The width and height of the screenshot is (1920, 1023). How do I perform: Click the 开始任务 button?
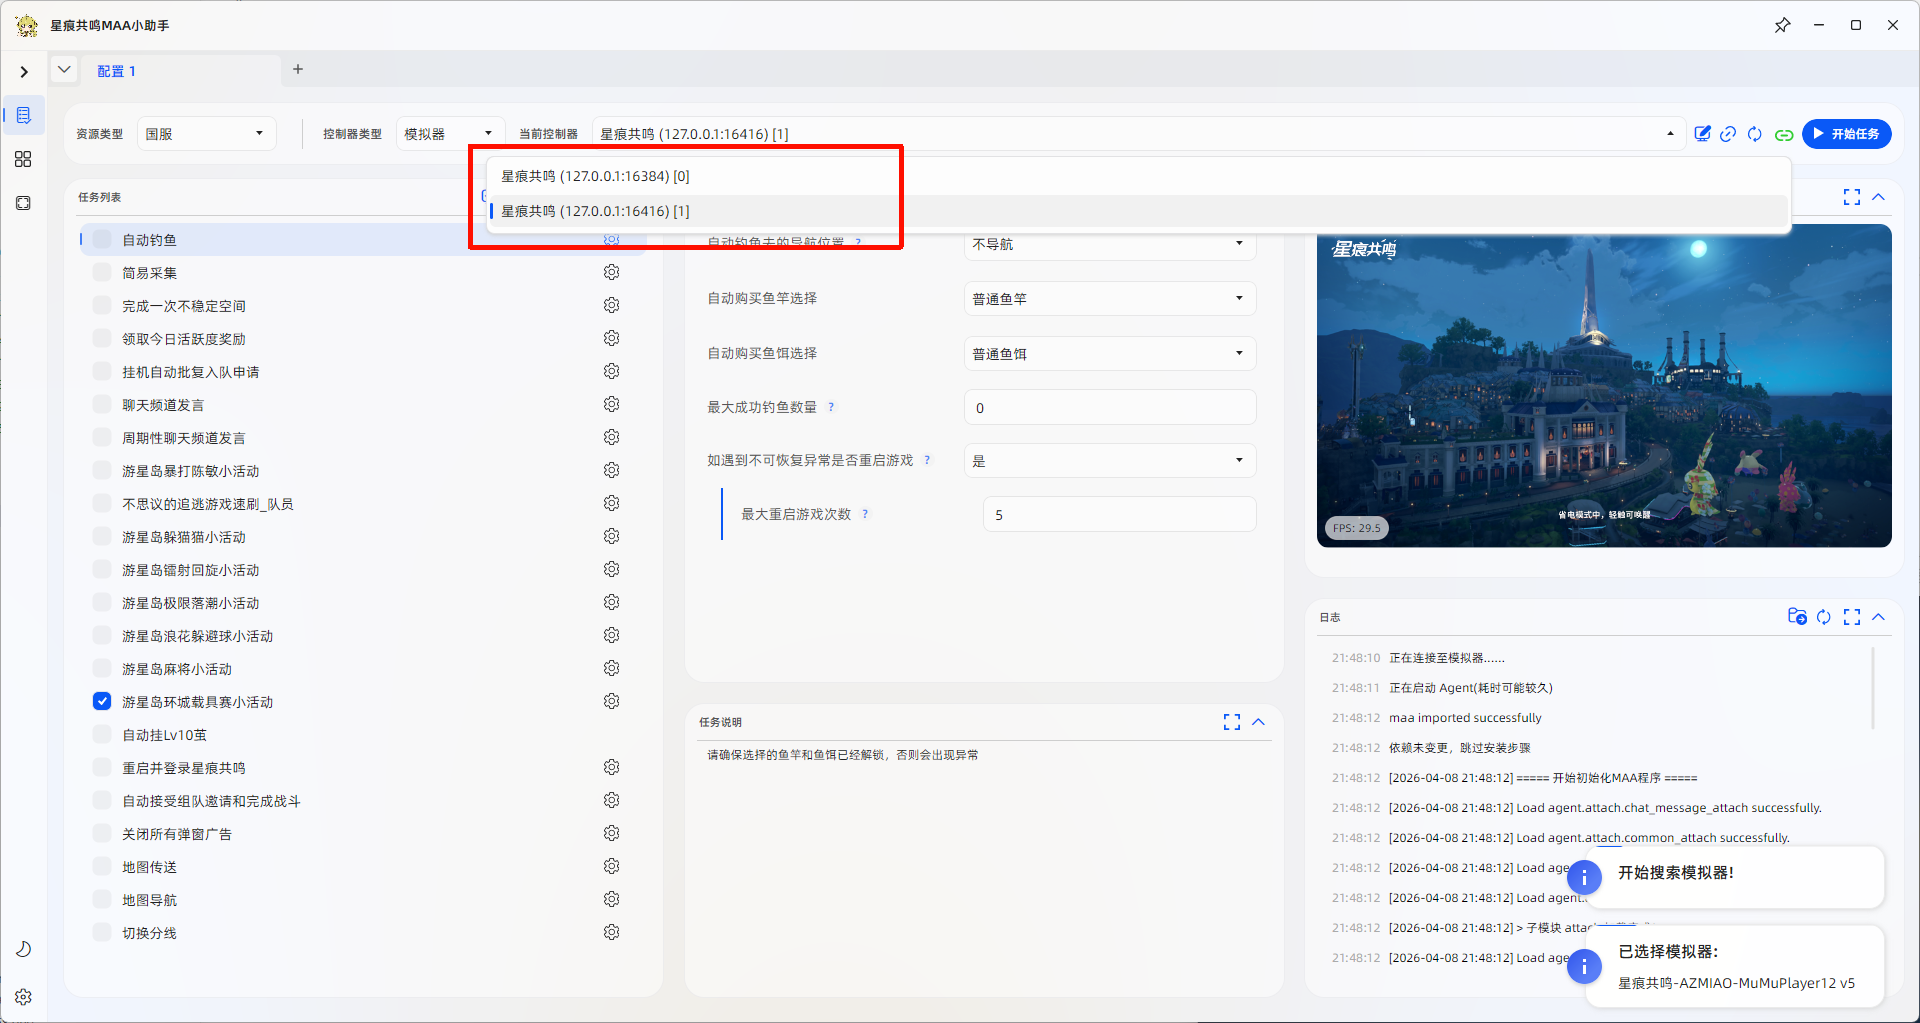(1846, 134)
